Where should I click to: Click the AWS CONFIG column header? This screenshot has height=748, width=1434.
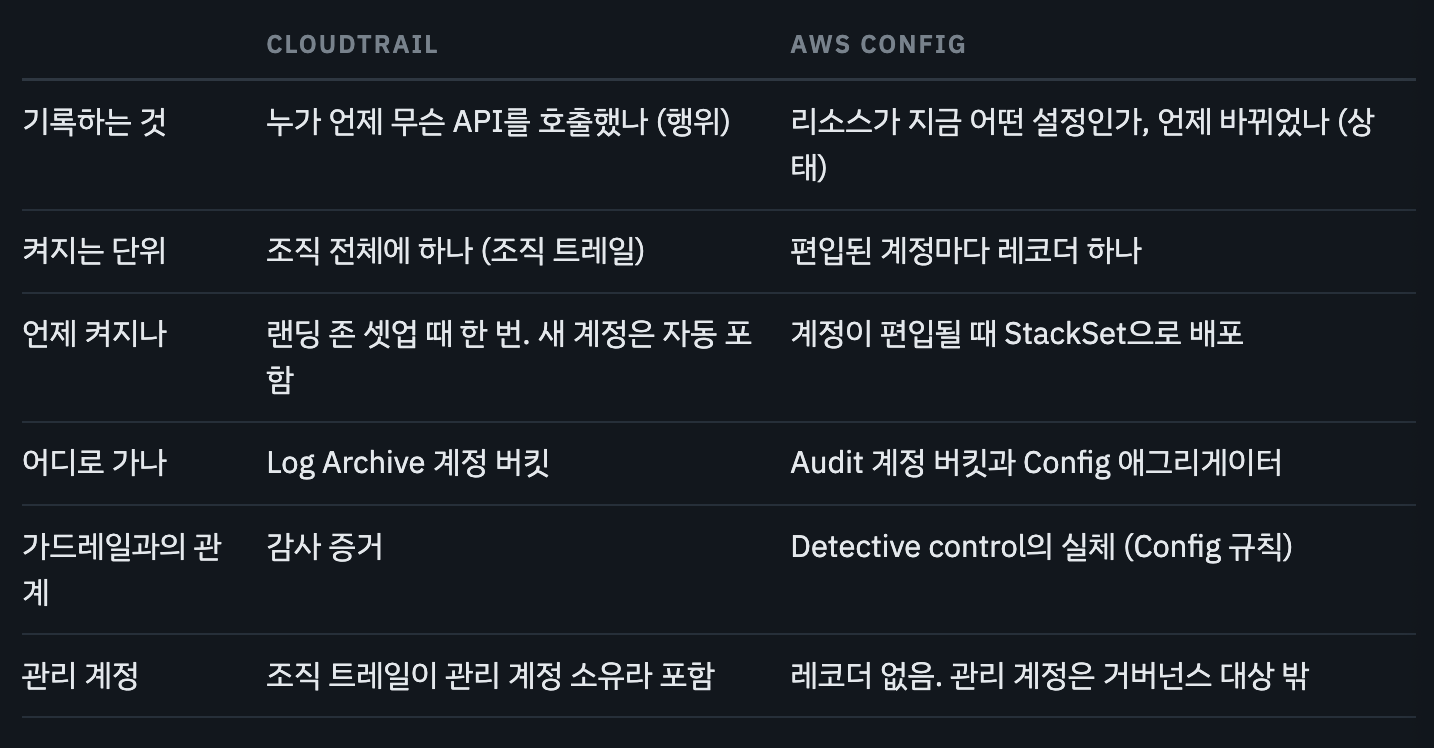(x=878, y=45)
